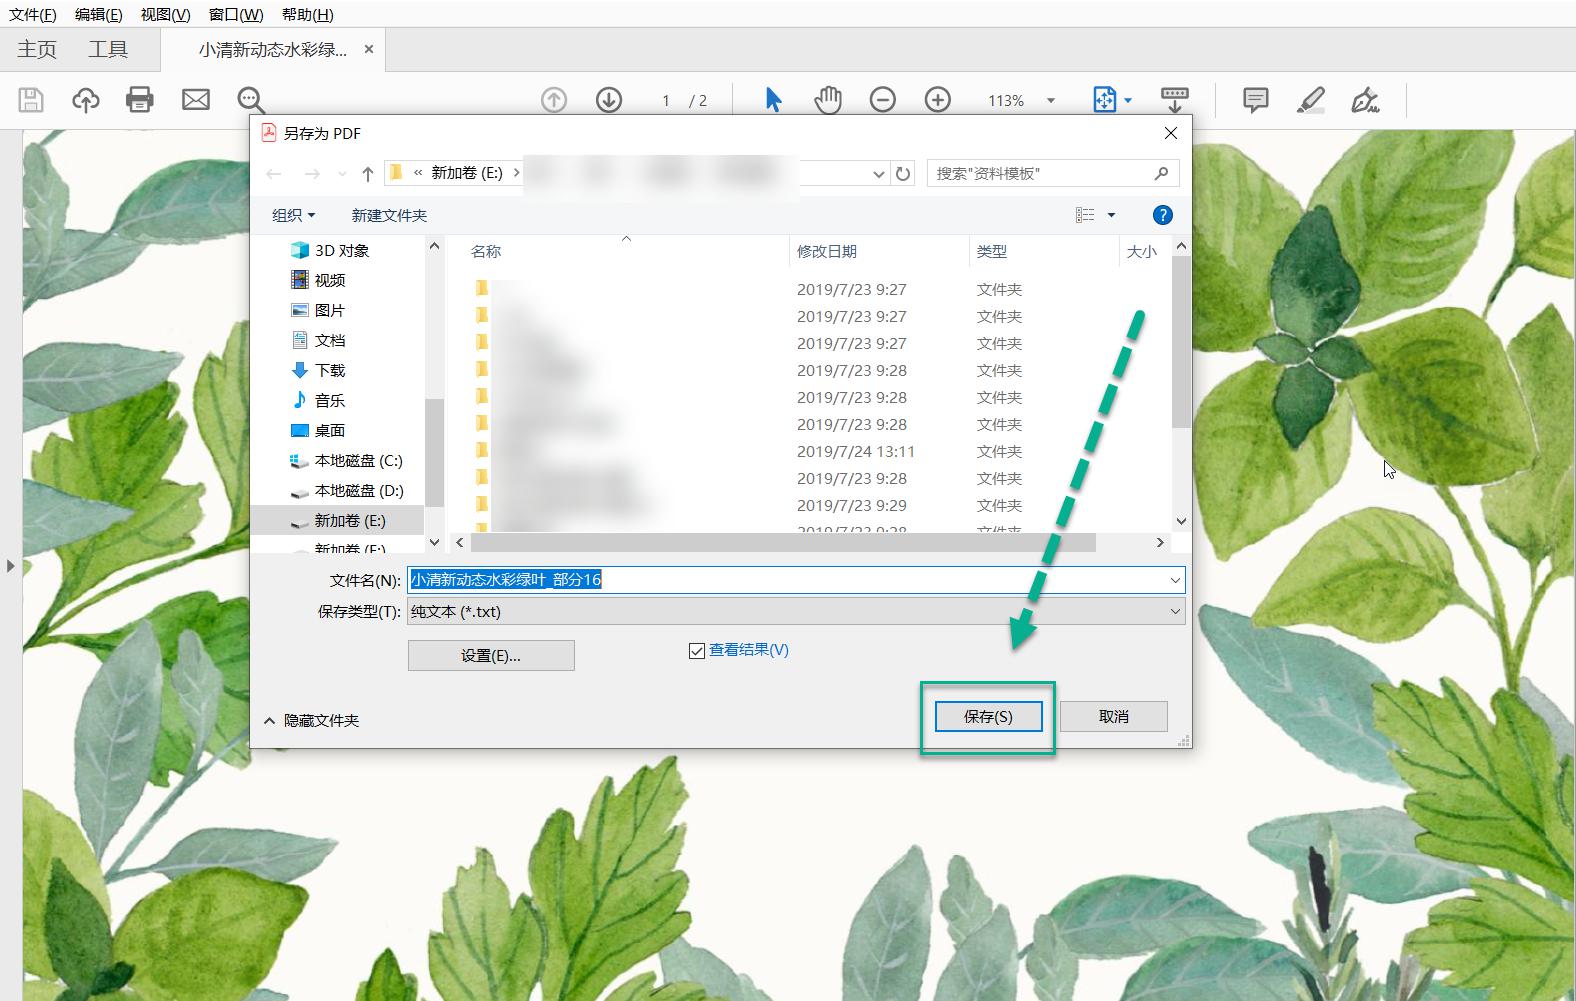Screen dimensions: 1576x1001
Task: Collapse folders with 隐藏文件夹
Action: pos(311,720)
